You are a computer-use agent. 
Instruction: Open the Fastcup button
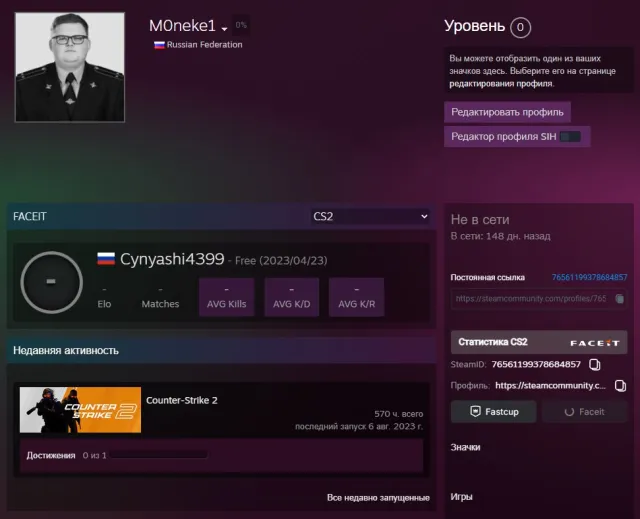(x=493, y=412)
